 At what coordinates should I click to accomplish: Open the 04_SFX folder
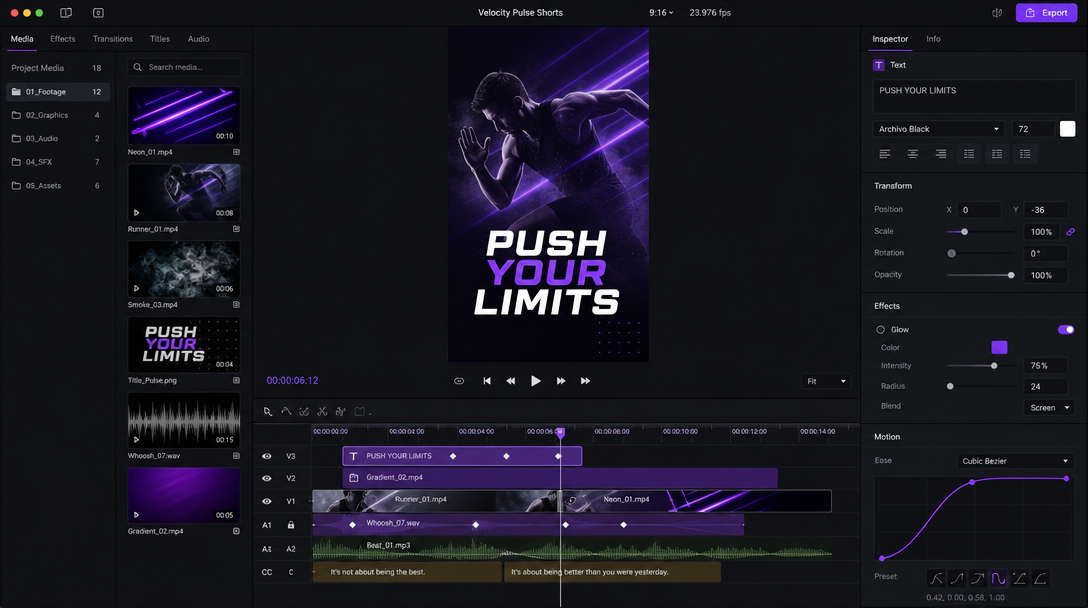58,162
